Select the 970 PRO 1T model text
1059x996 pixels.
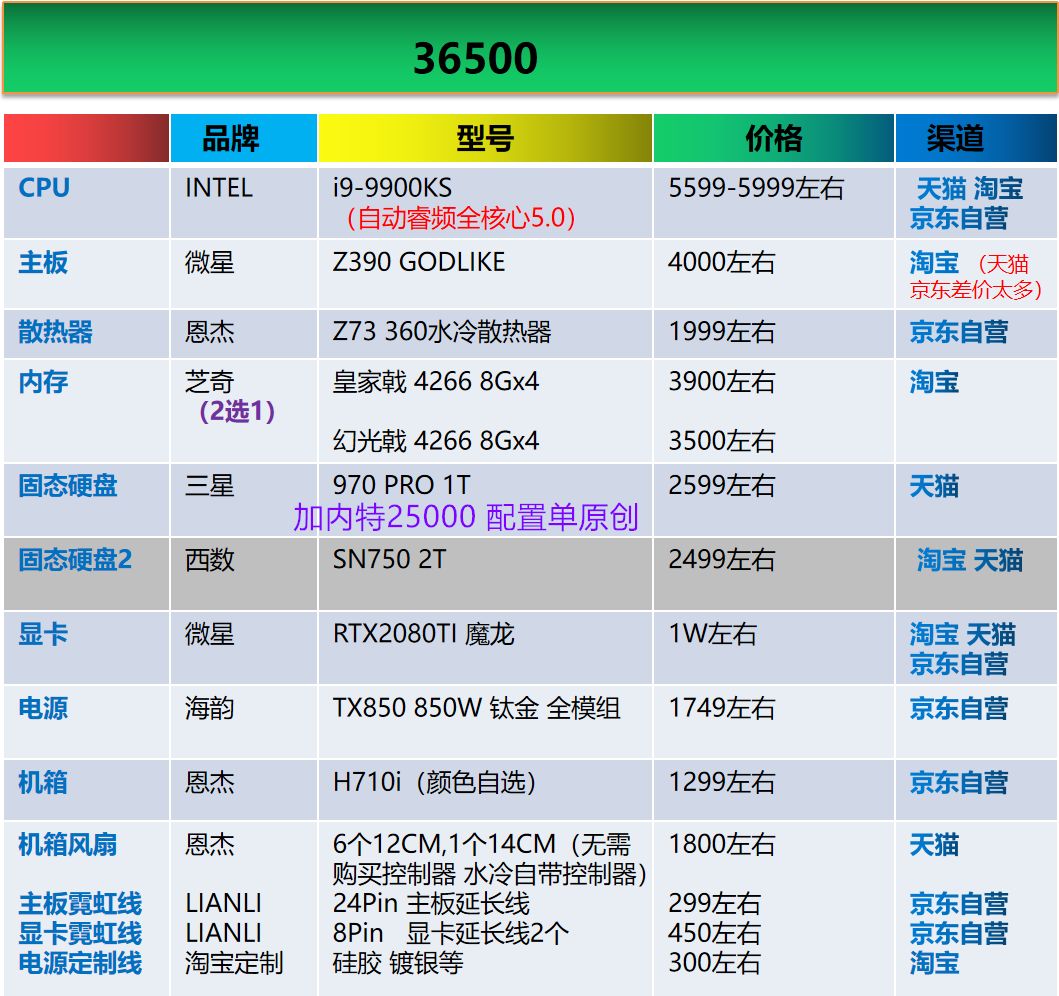click(x=401, y=485)
